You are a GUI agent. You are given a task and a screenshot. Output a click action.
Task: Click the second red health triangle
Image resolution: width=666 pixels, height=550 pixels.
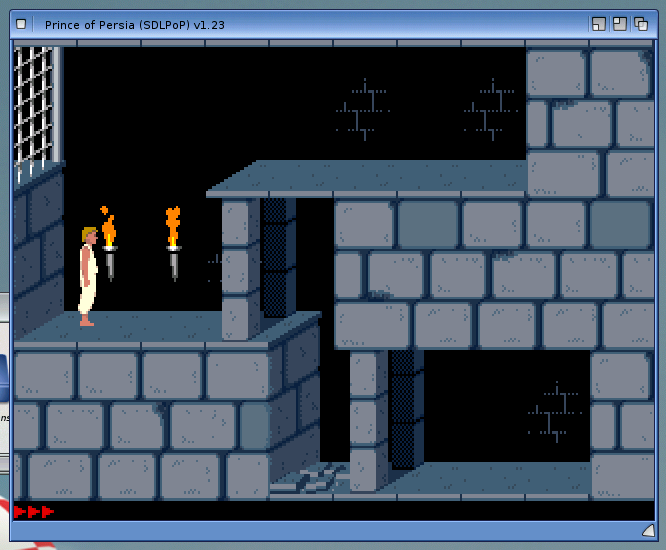(x=34, y=511)
